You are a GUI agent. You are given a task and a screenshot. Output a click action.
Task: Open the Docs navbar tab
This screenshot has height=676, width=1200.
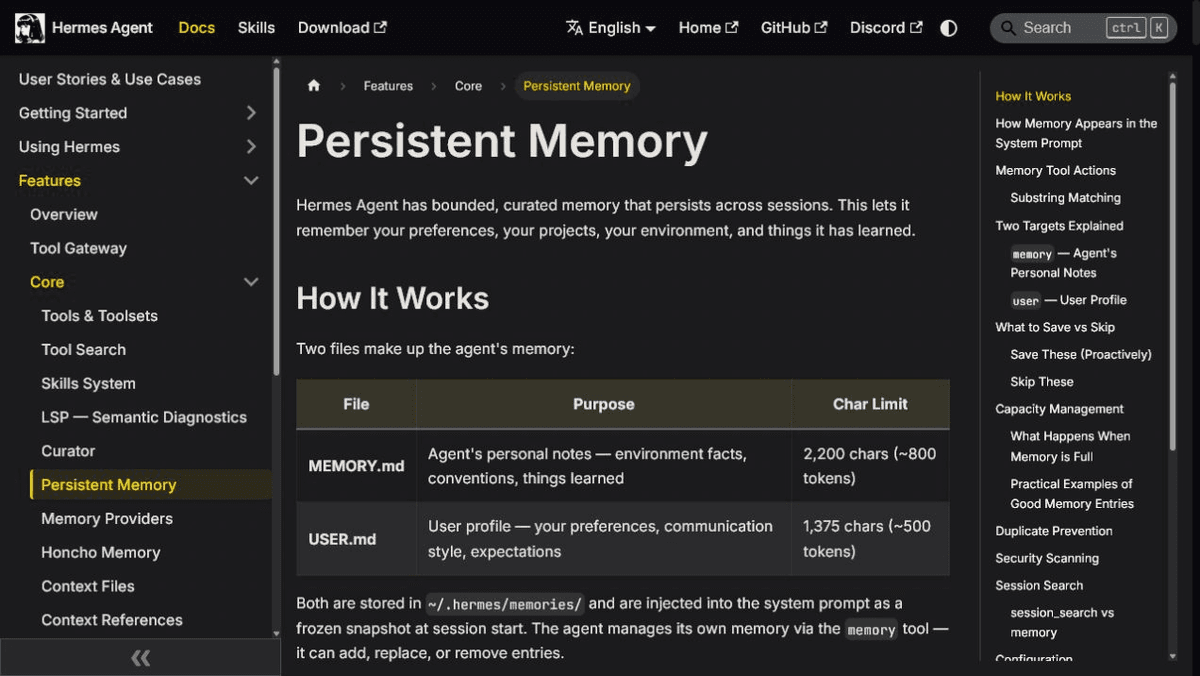coord(196,28)
